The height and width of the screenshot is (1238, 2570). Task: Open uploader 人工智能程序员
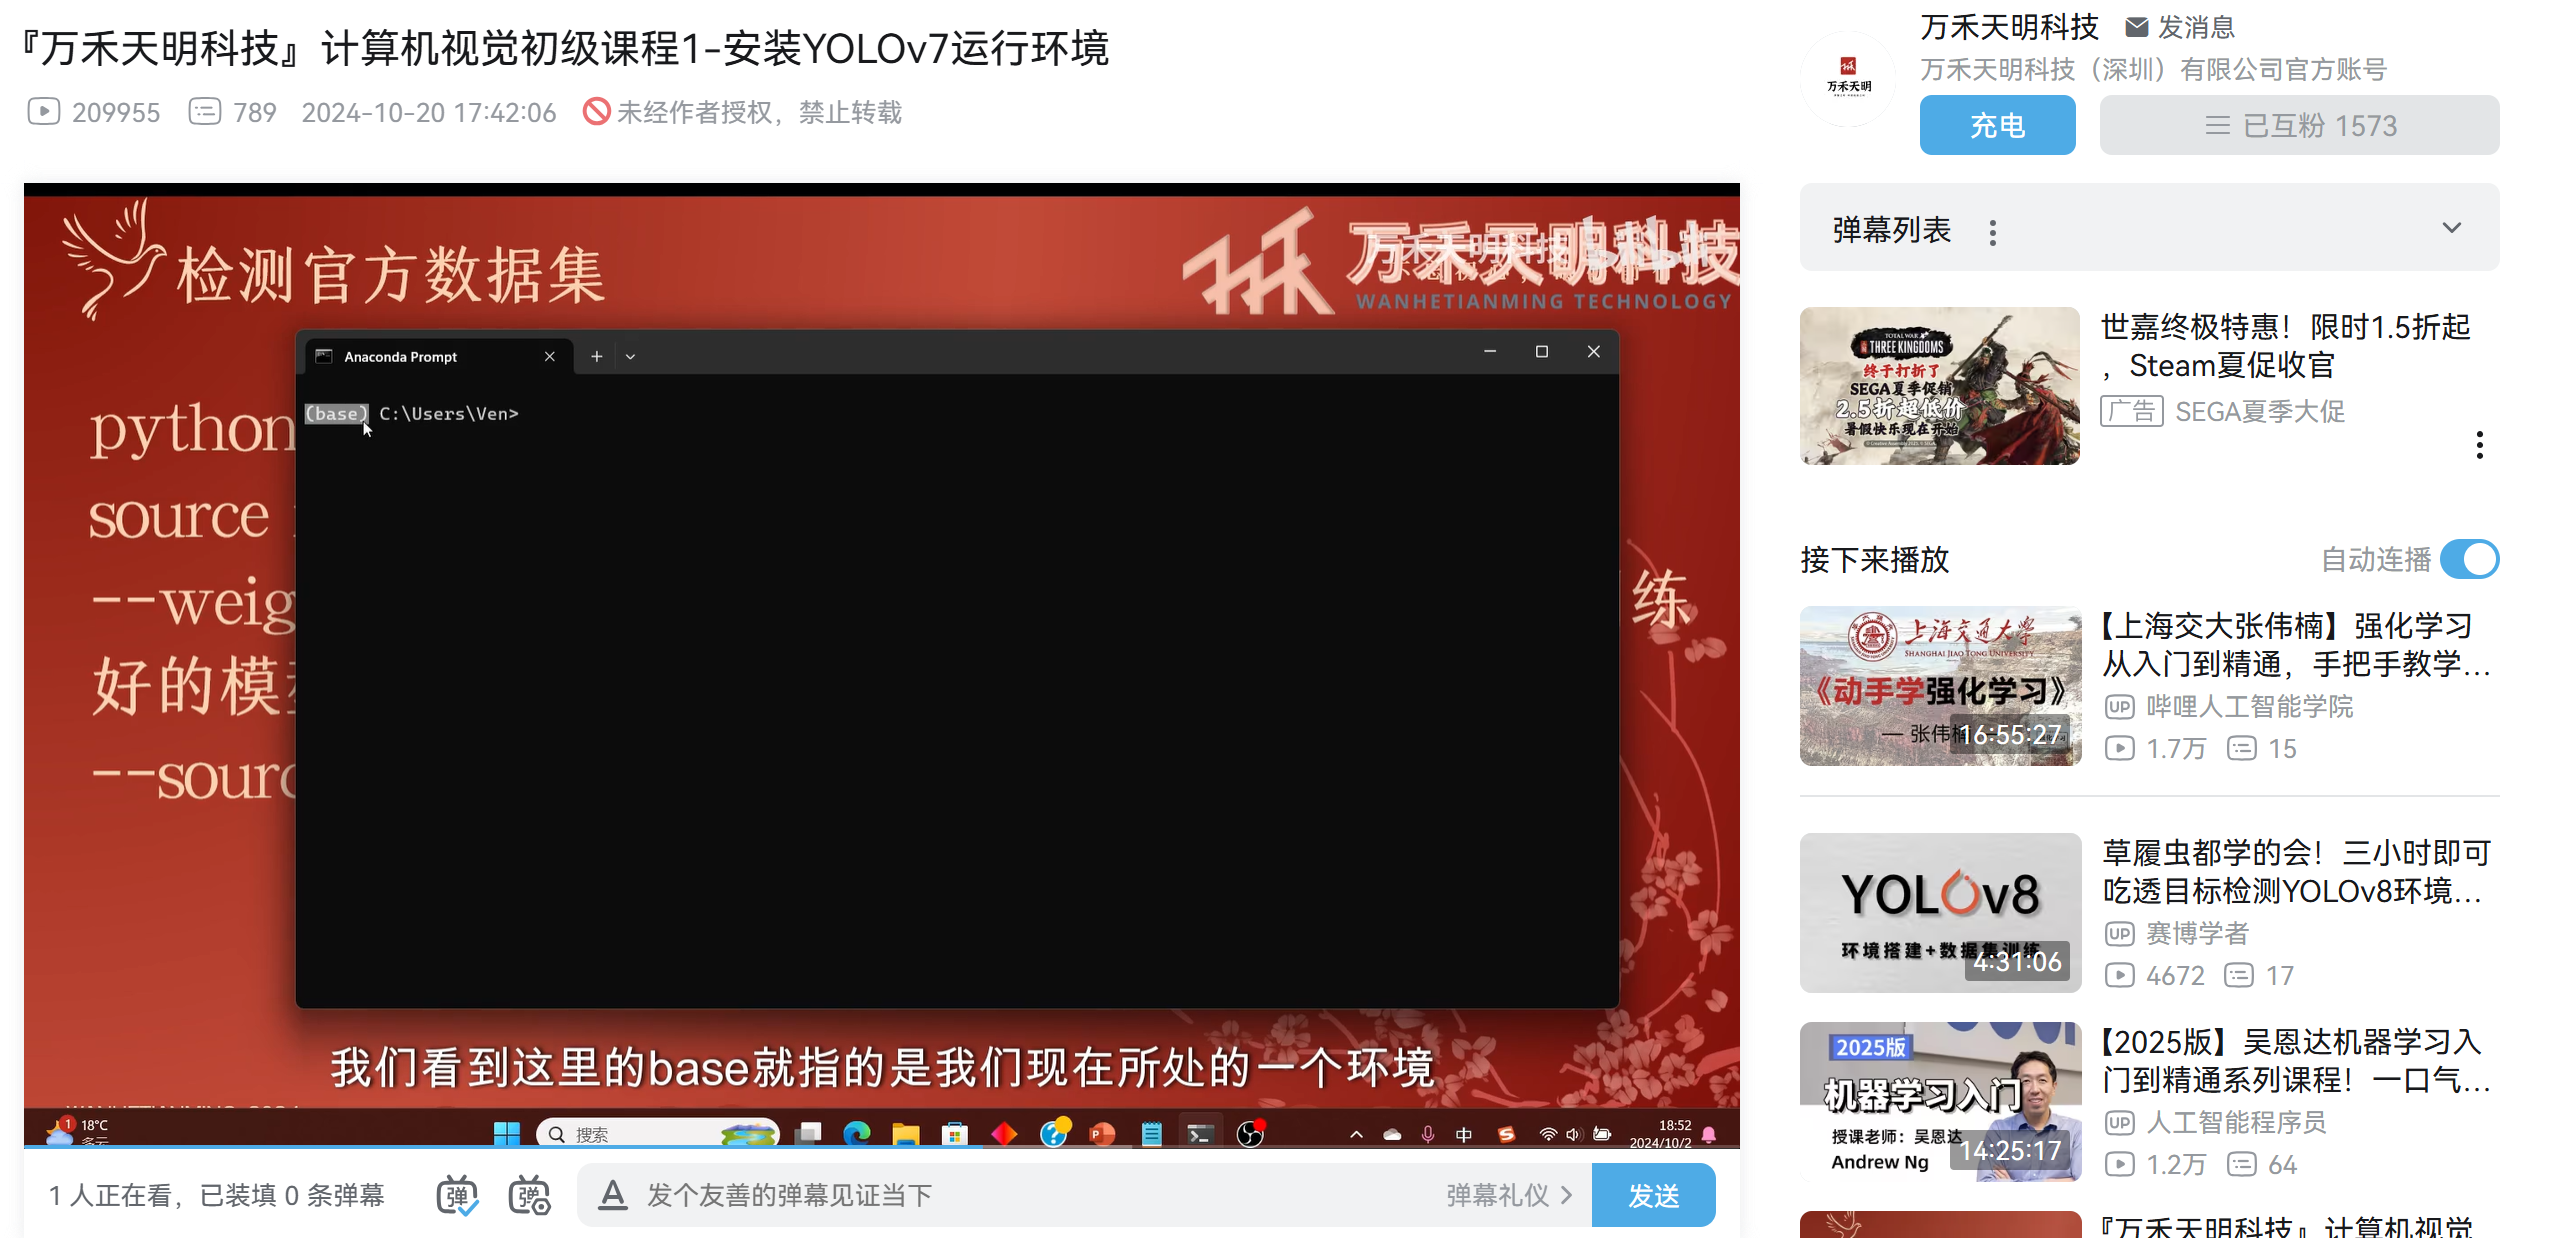tap(2235, 1122)
